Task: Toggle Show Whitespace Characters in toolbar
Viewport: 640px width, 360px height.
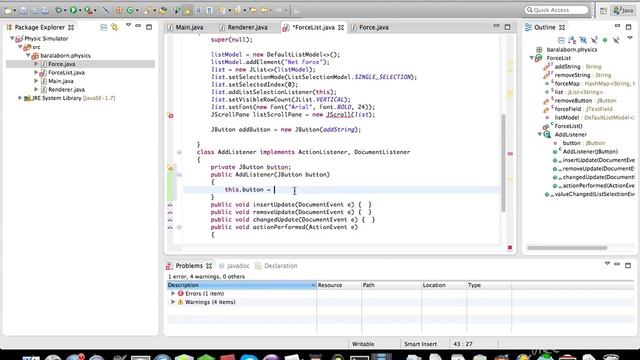Action: (x=209, y=10)
